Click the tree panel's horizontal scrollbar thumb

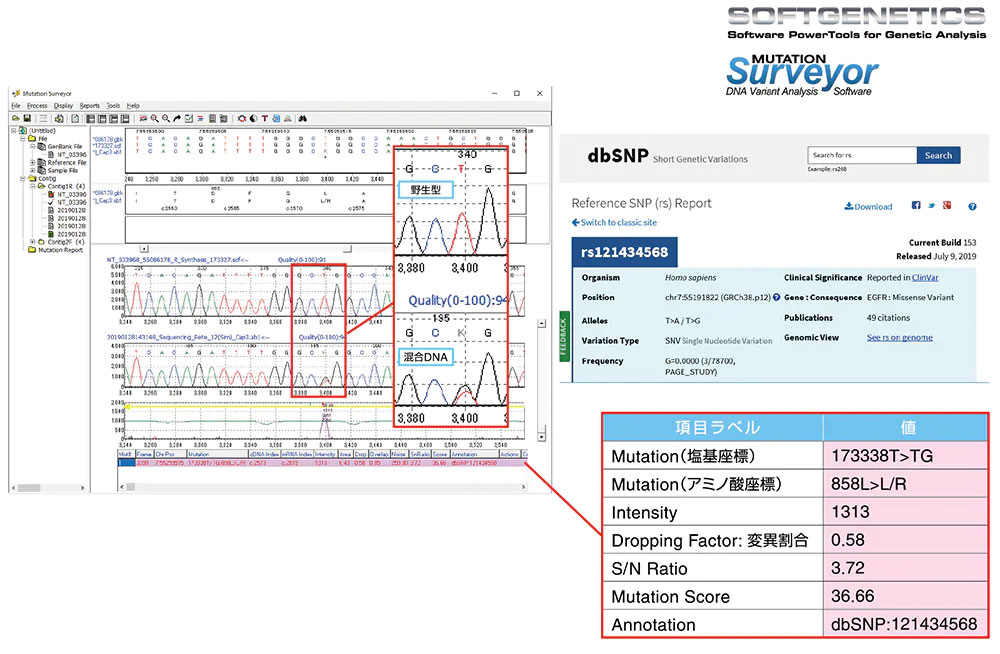pos(29,488)
